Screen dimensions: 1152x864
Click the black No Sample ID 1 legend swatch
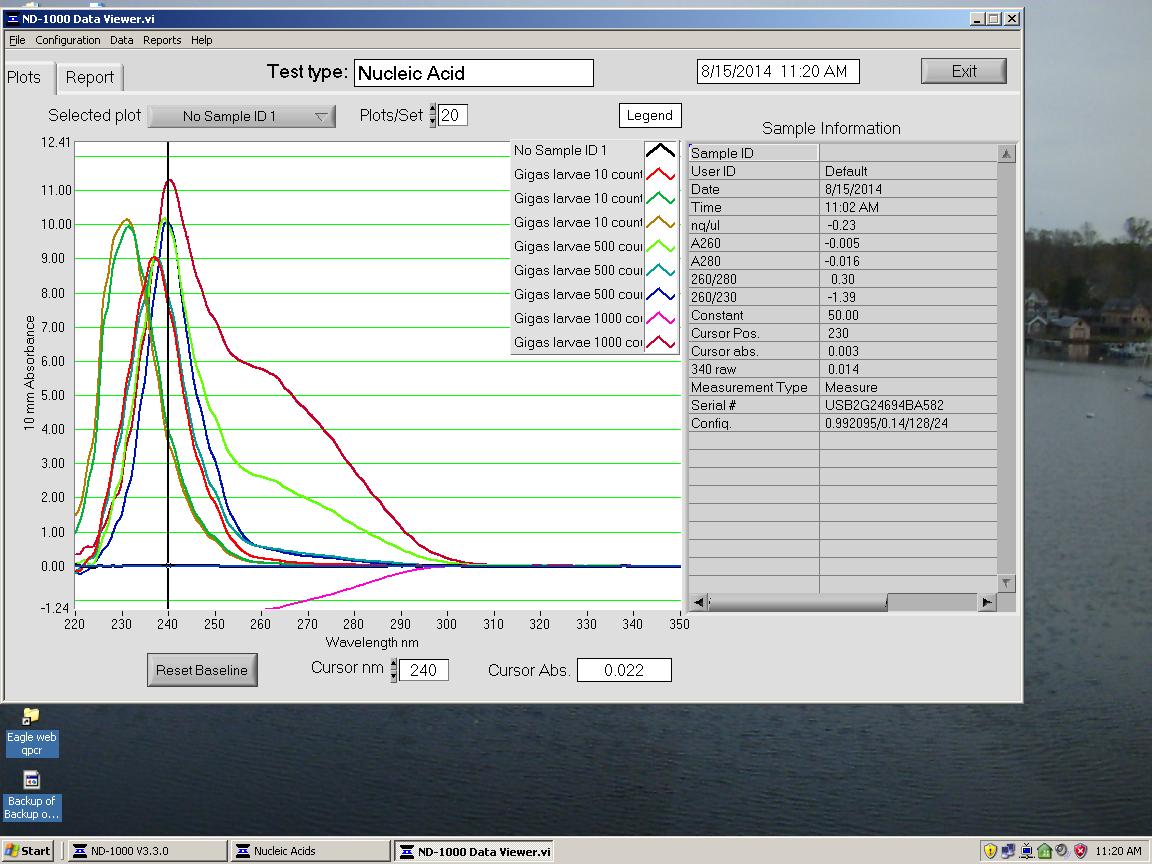pos(661,151)
